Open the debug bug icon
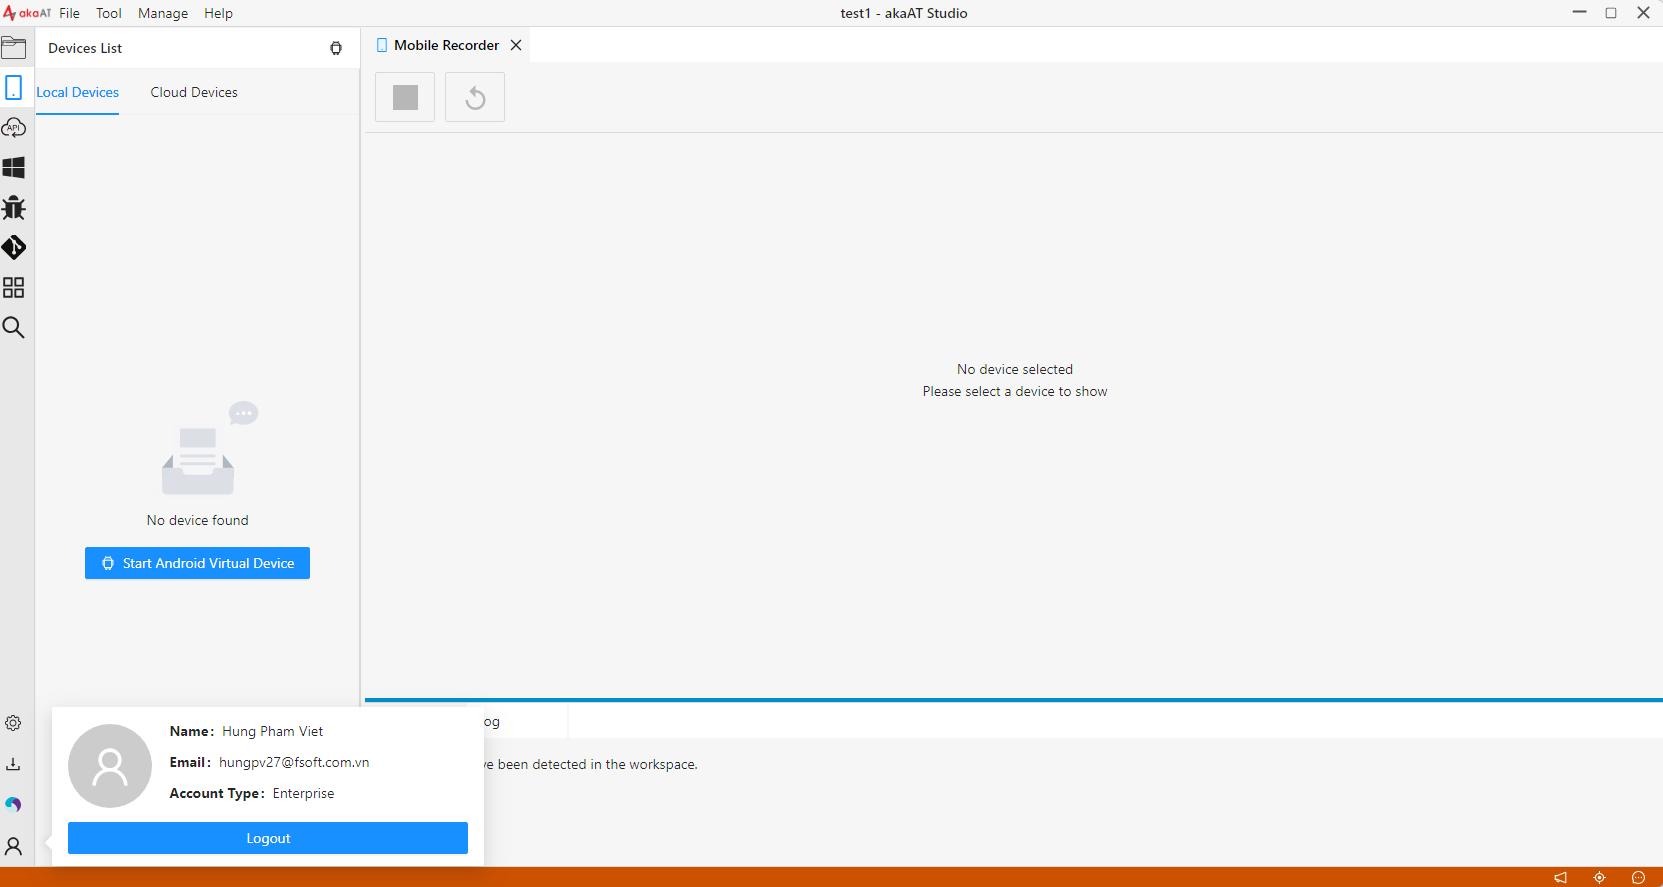Viewport: 1663px width, 887px height. pyautogui.click(x=14, y=208)
